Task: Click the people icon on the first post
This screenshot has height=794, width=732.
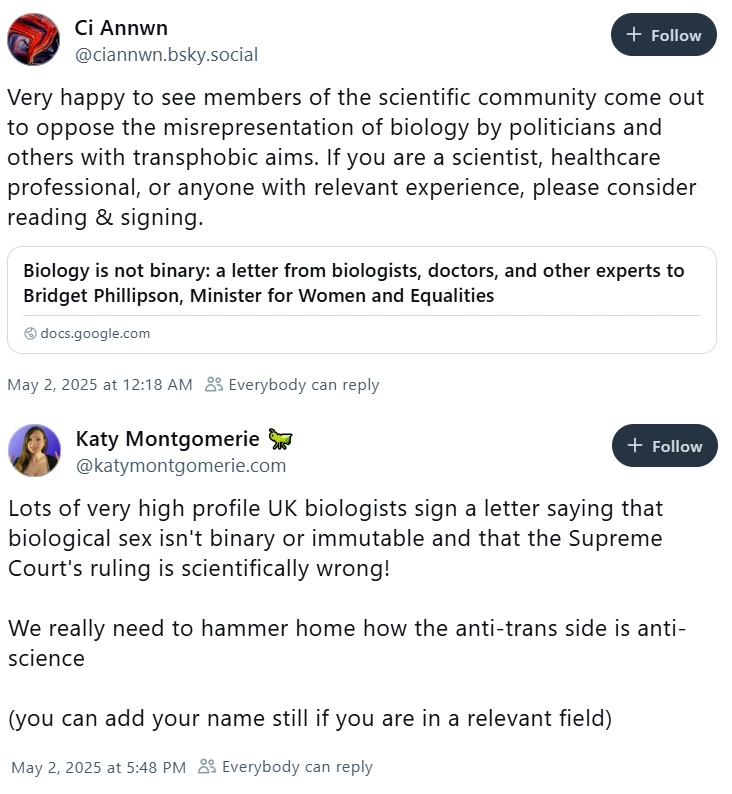Action: coord(214,384)
